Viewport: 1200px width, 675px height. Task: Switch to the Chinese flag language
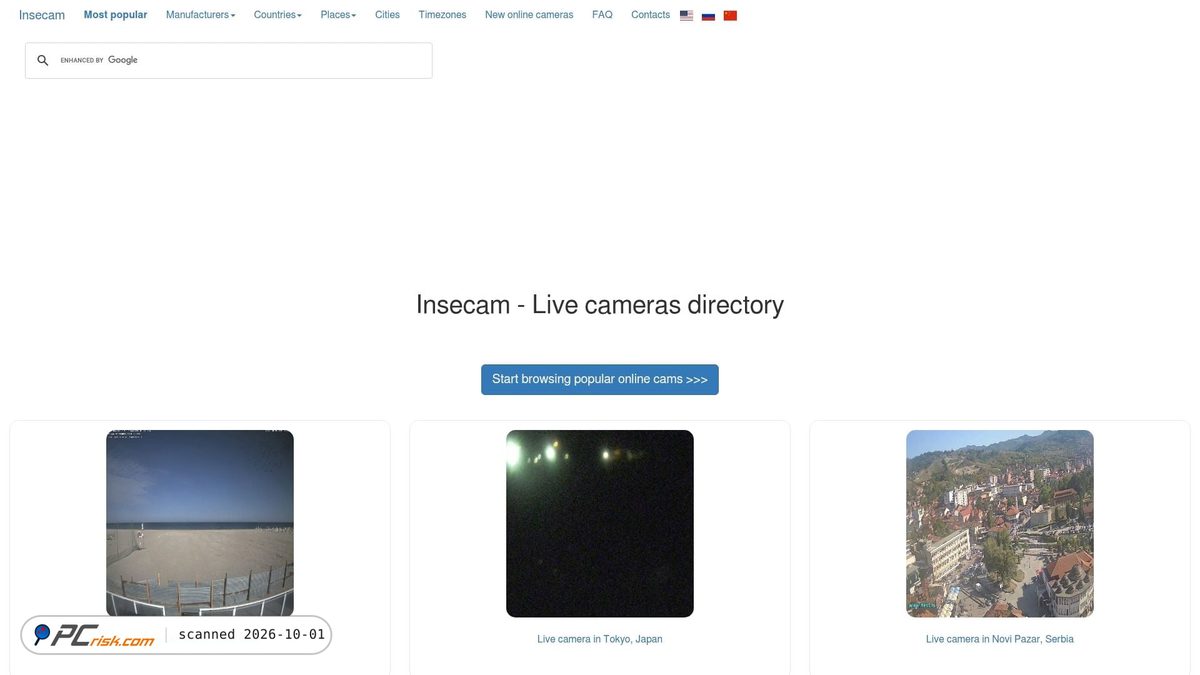[730, 16]
